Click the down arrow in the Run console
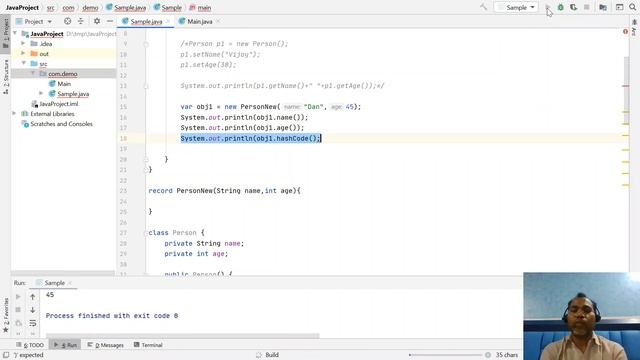Screen dimensions: 640x360 pyautogui.click(x=33, y=310)
